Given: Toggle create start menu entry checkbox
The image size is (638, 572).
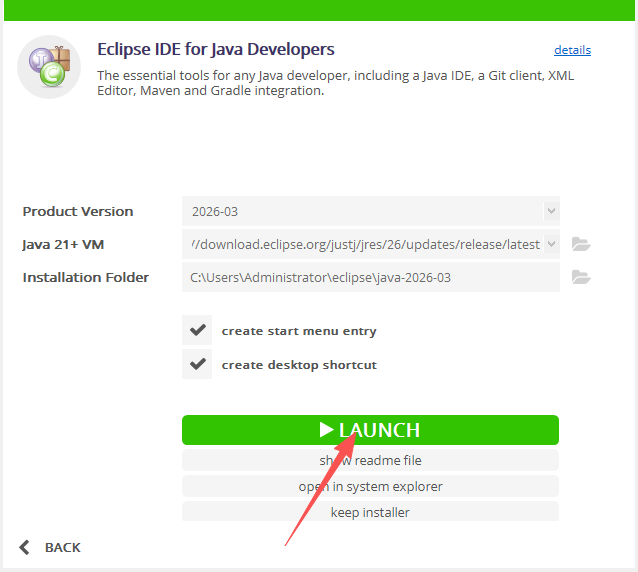Looking at the screenshot, I should point(197,330).
